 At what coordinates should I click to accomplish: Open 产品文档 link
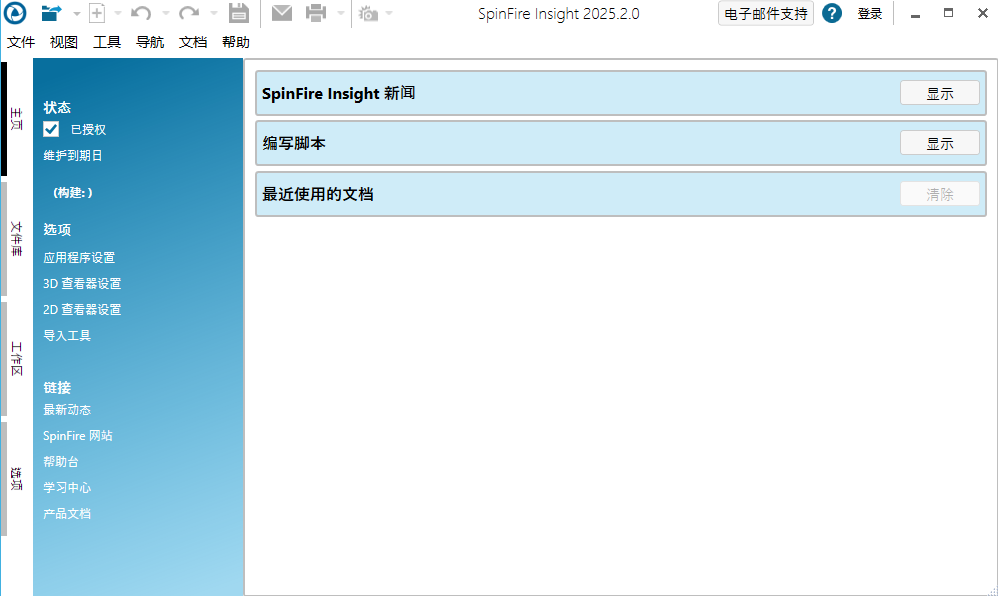point(67,514)
